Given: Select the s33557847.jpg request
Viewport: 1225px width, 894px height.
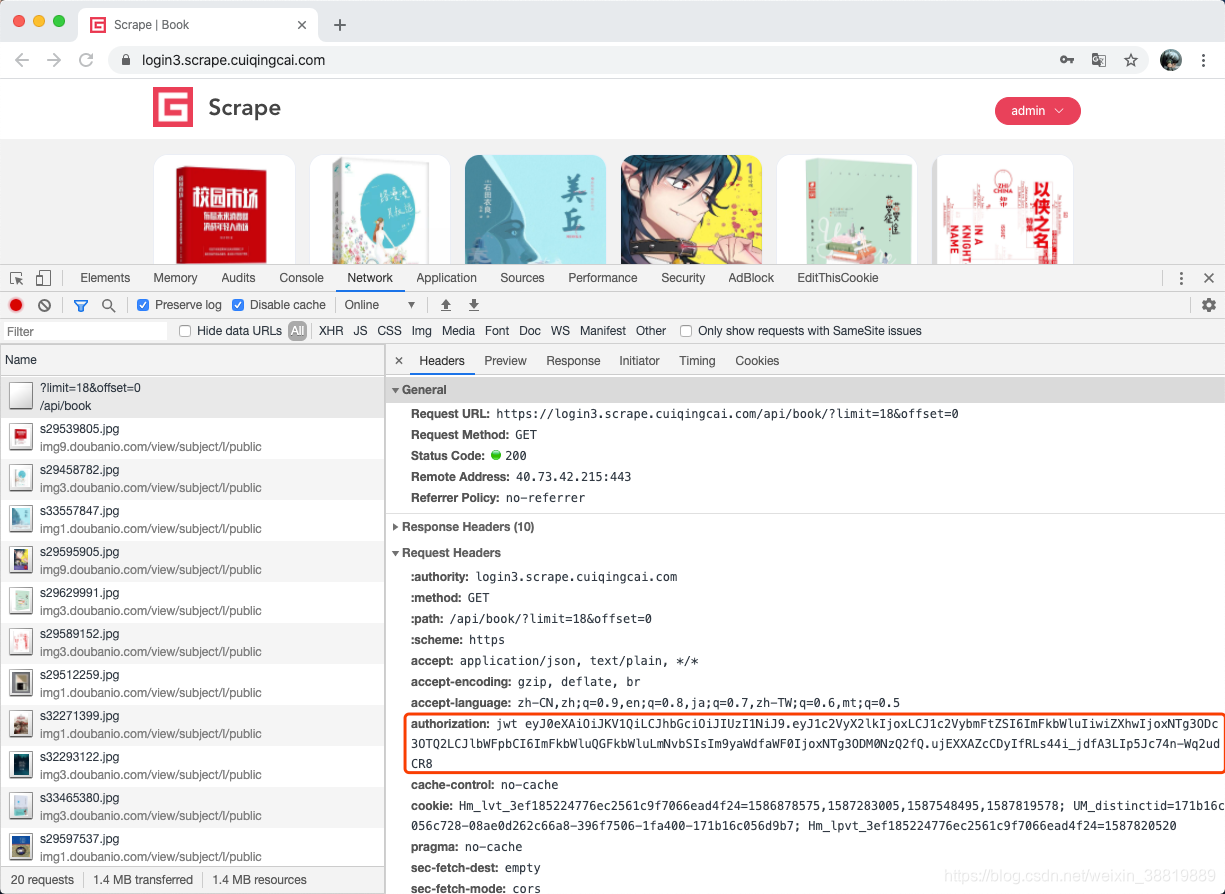Looking at the screenshot, I should coord(192,520).
